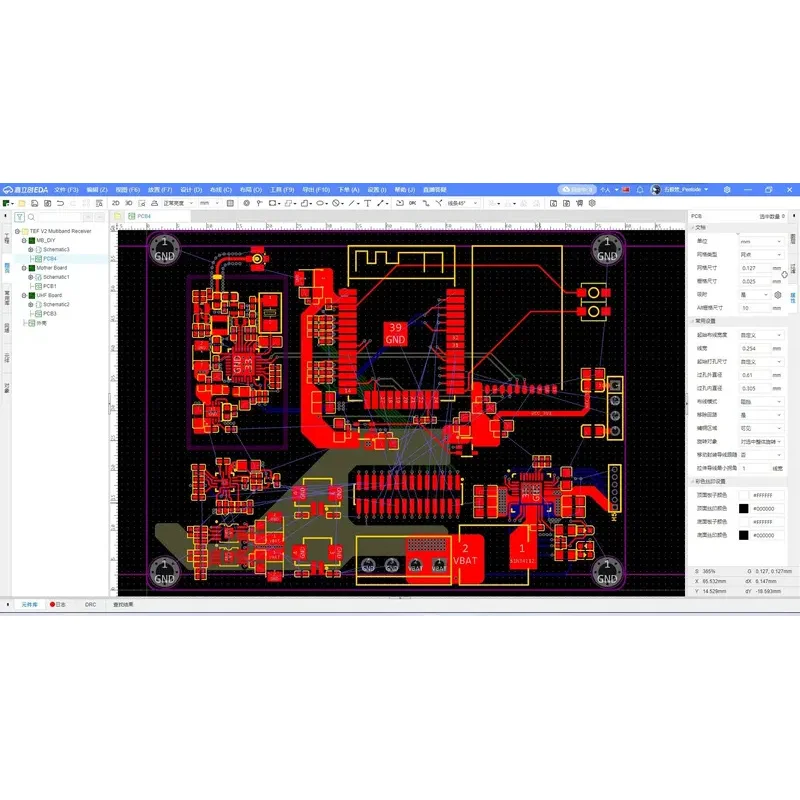The height and width of the screenshot is (800, 800).
Task: Click the line width 0.254 input field
Action: coord(755,348)
